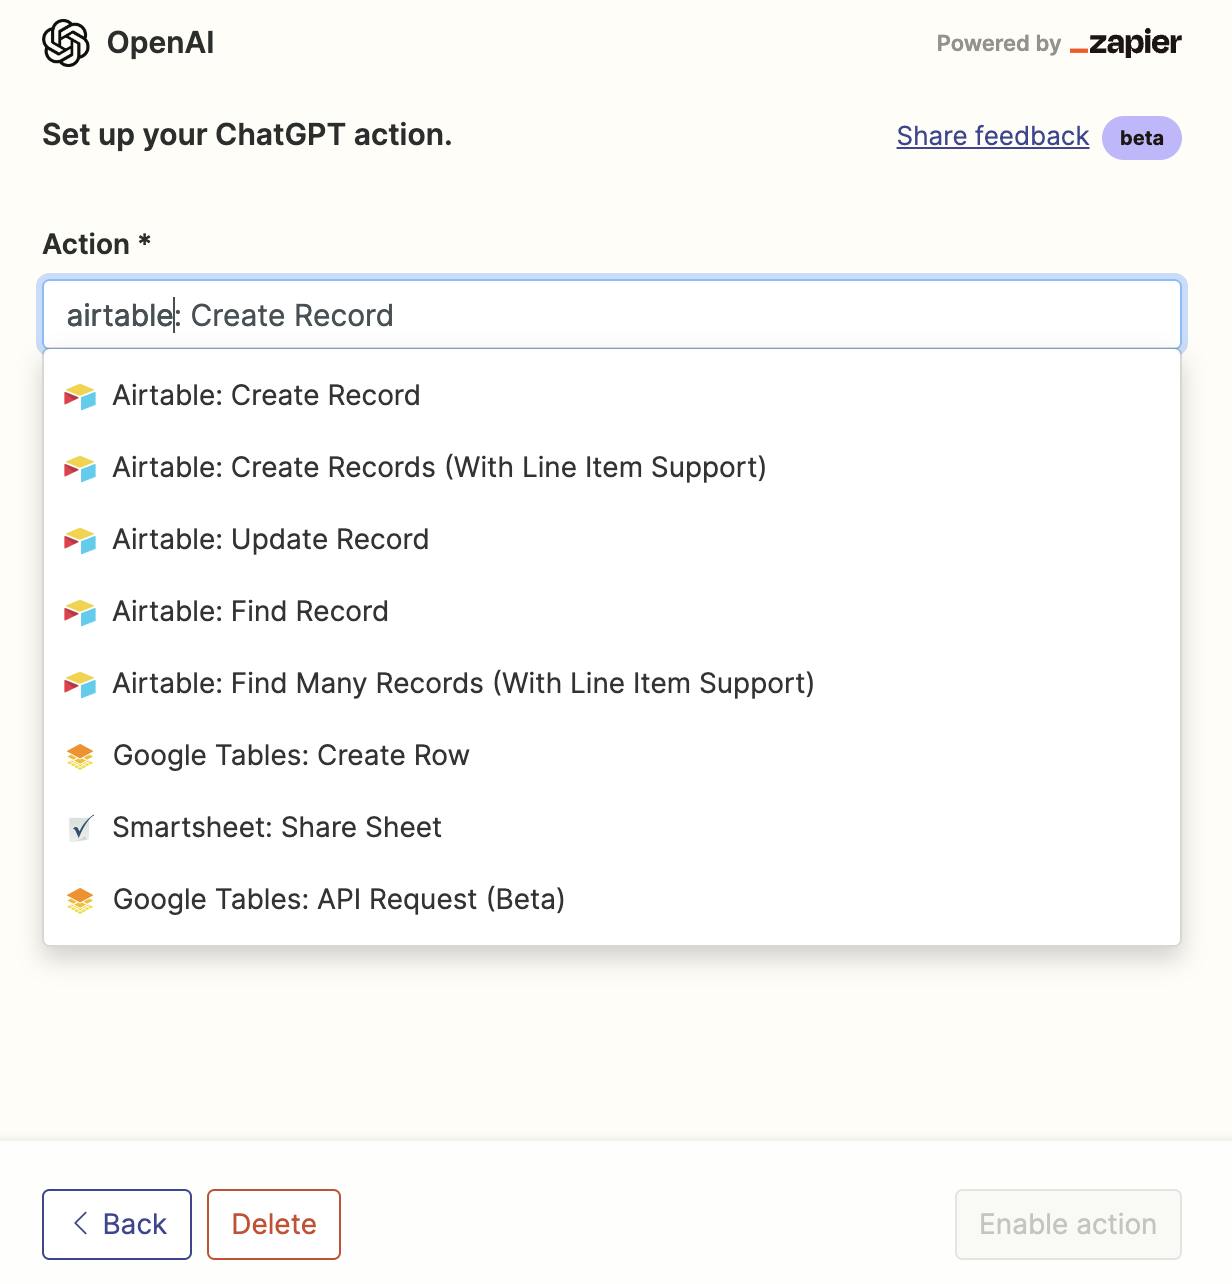Click the Zapier logo
This screenshot has width=1232, height=1284.
click(1126, 43)
